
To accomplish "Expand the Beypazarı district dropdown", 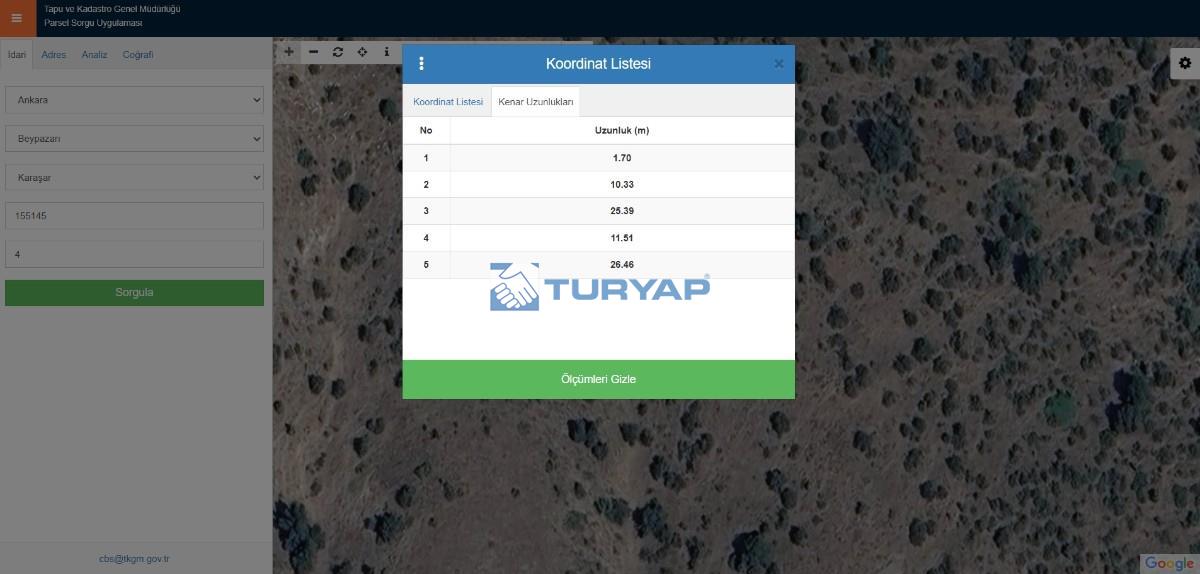I will click(x=134, y=139).
